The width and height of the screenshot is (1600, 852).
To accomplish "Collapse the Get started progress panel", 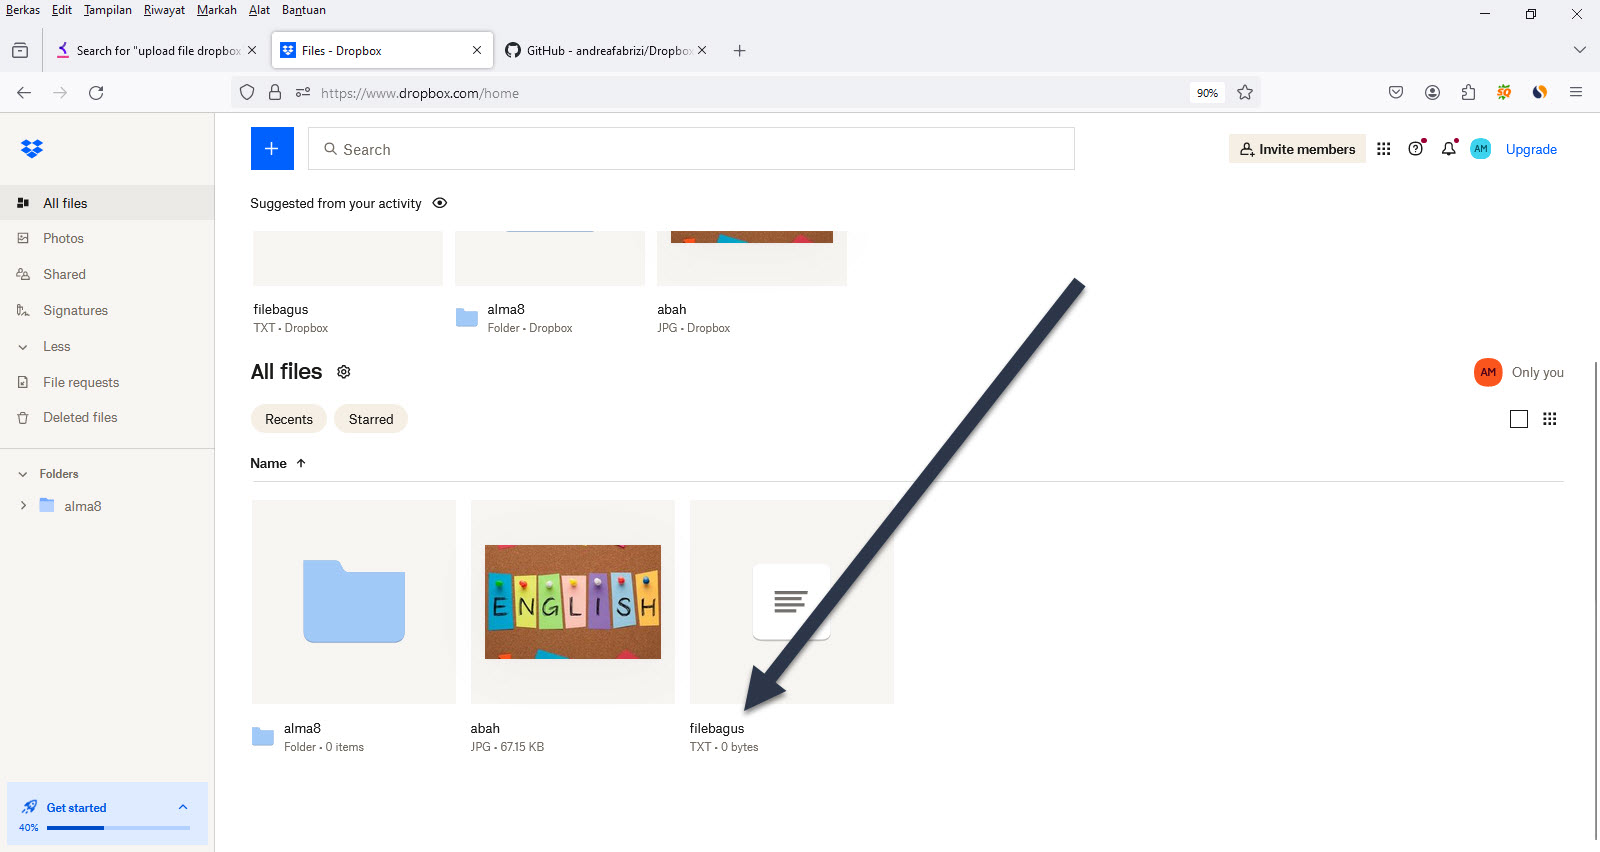I will click(x=183, y=807).
